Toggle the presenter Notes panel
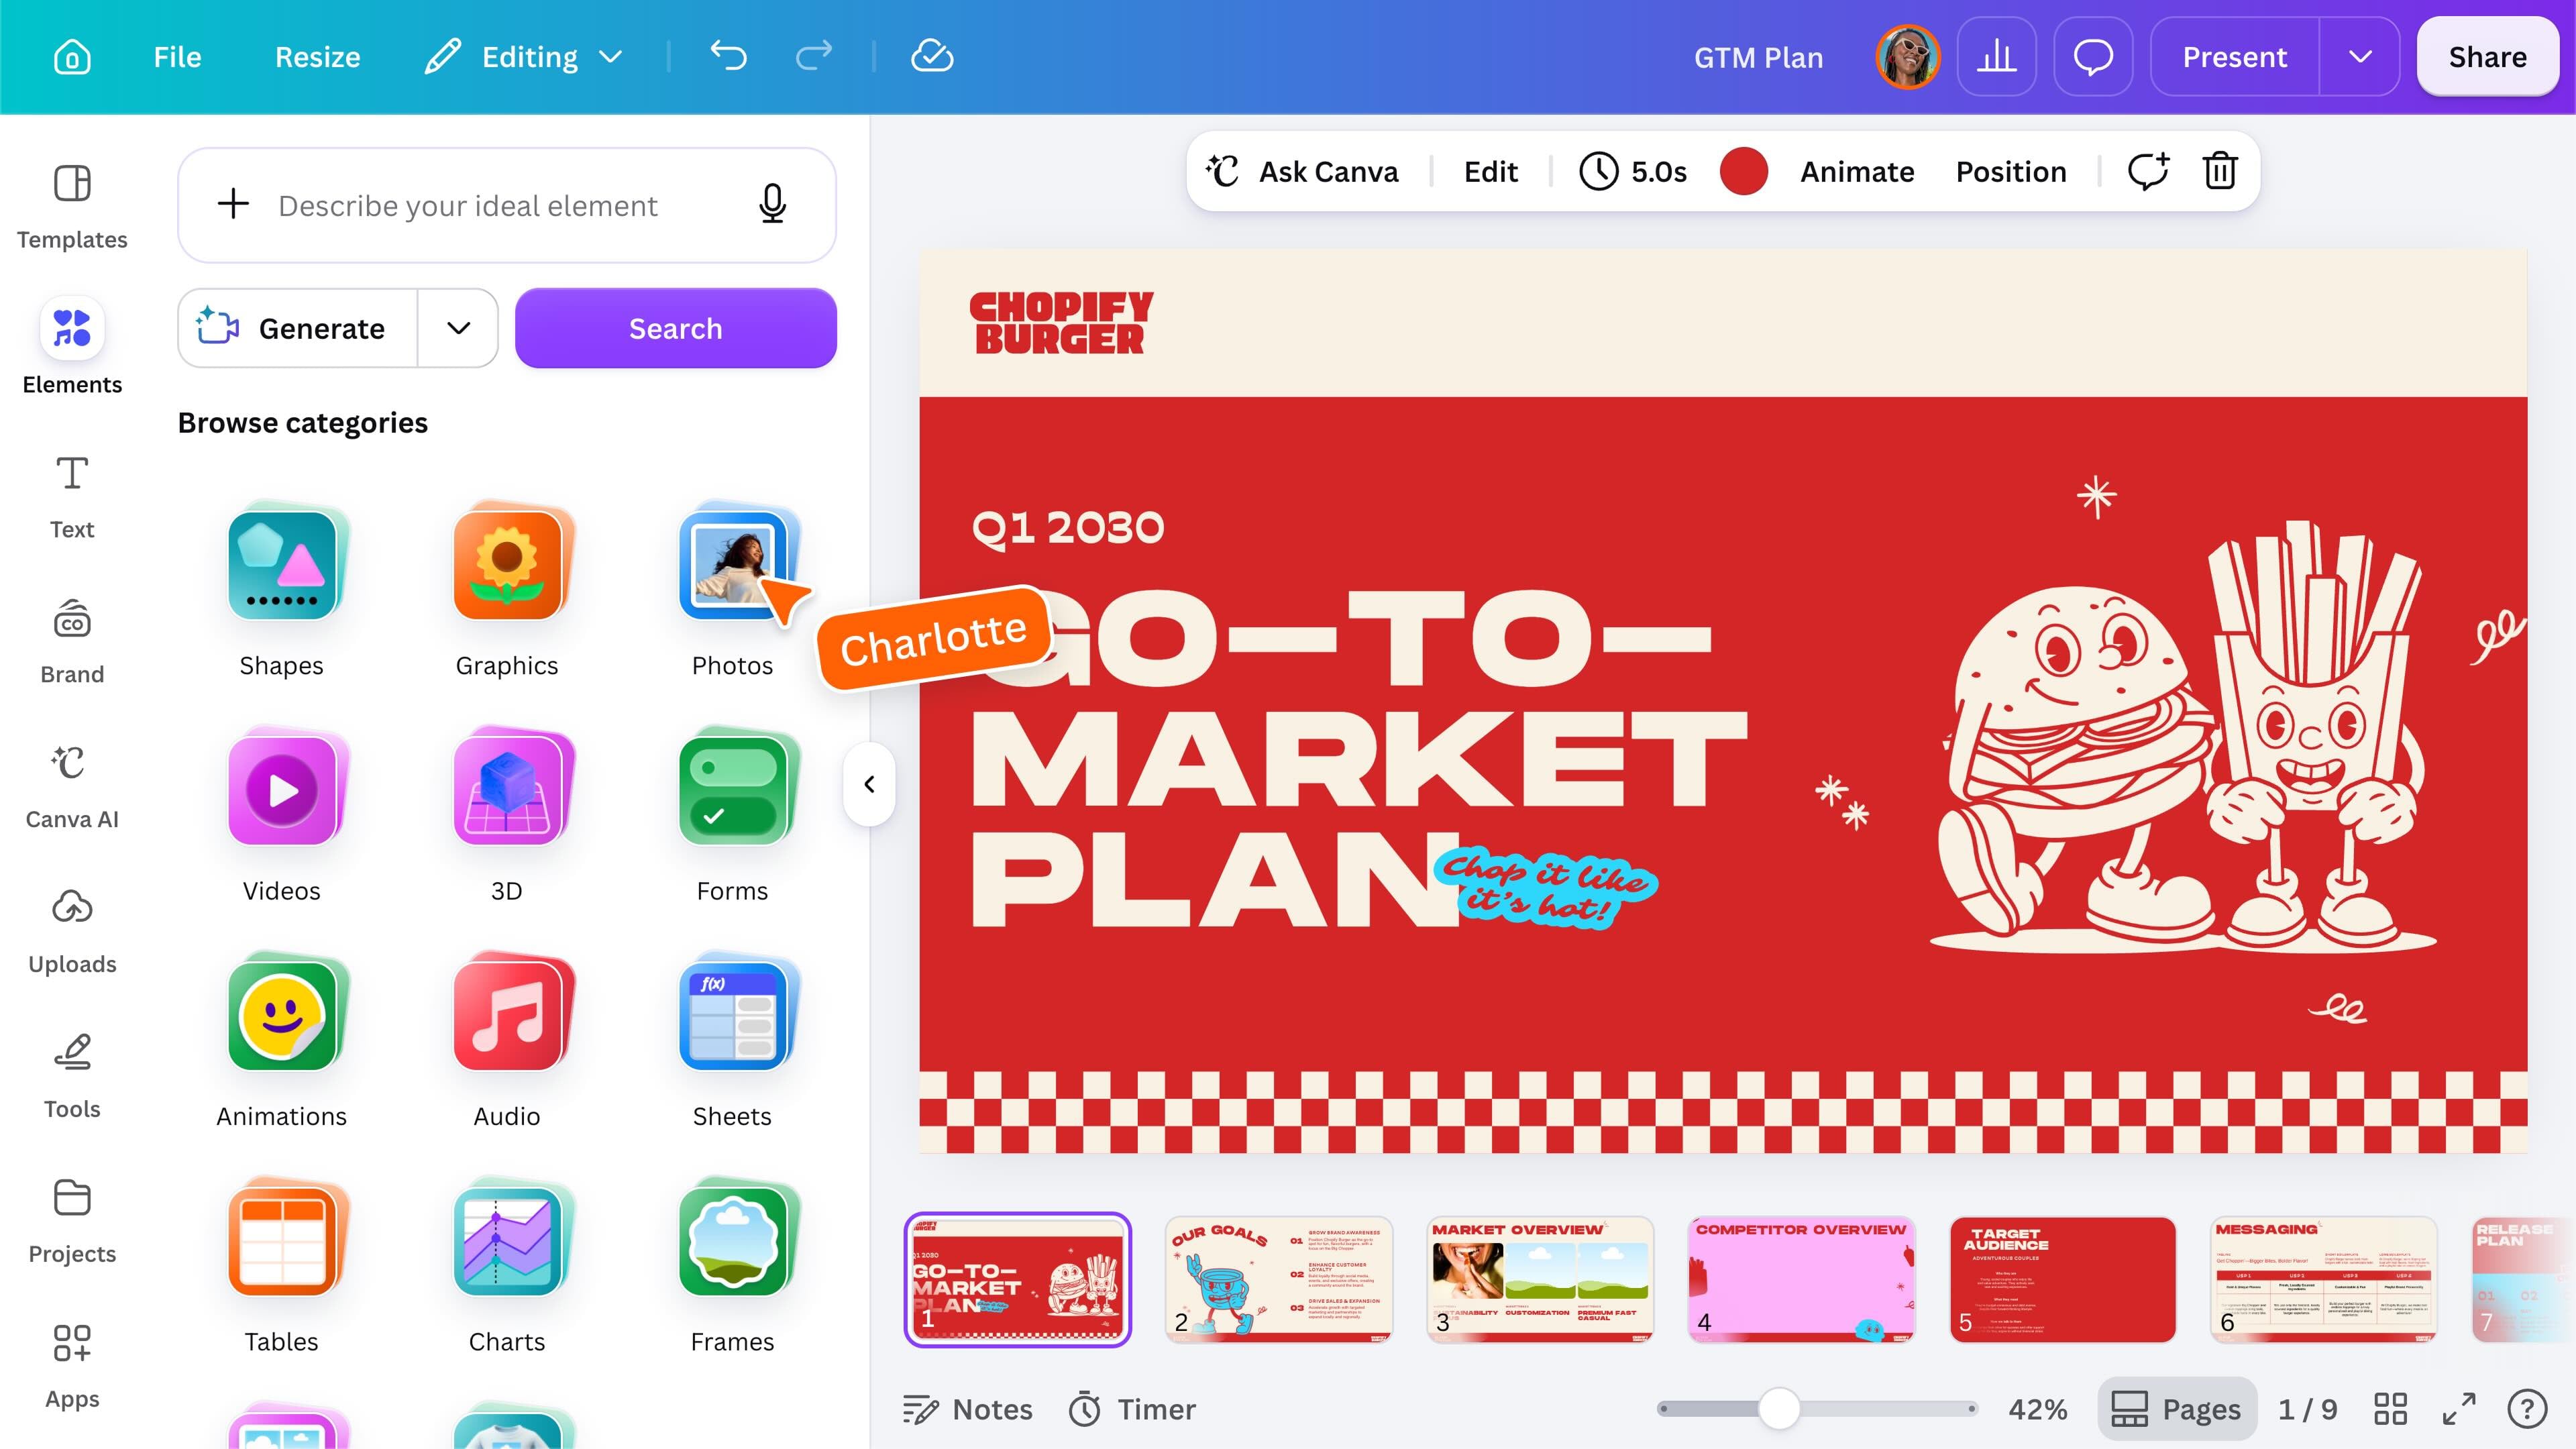2576x1449 pixels. (967, 1409)
